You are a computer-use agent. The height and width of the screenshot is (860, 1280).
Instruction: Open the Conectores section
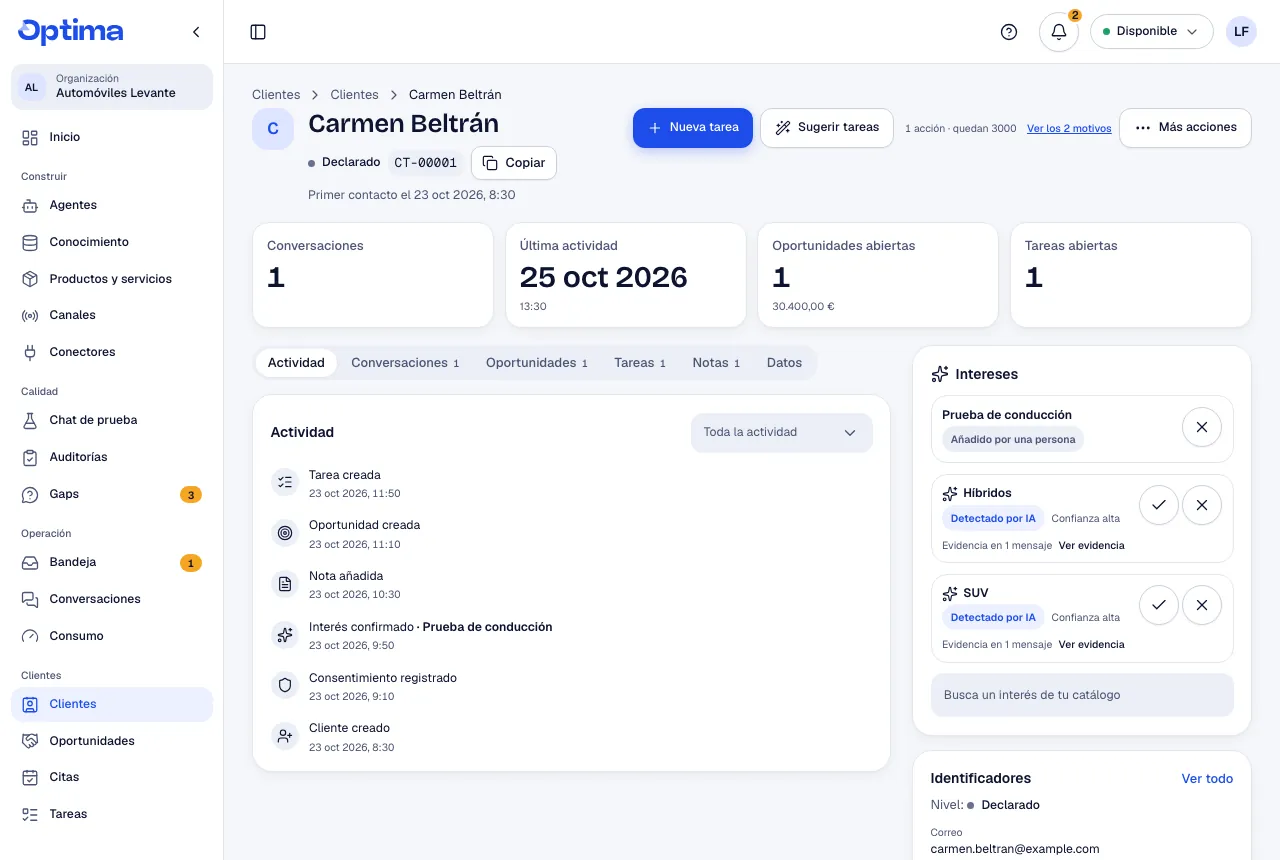pos(112,352)
